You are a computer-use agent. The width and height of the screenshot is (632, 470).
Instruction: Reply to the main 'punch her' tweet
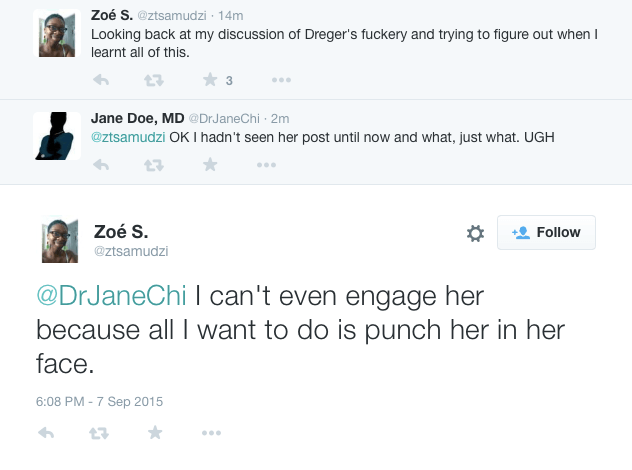point(46,433)
